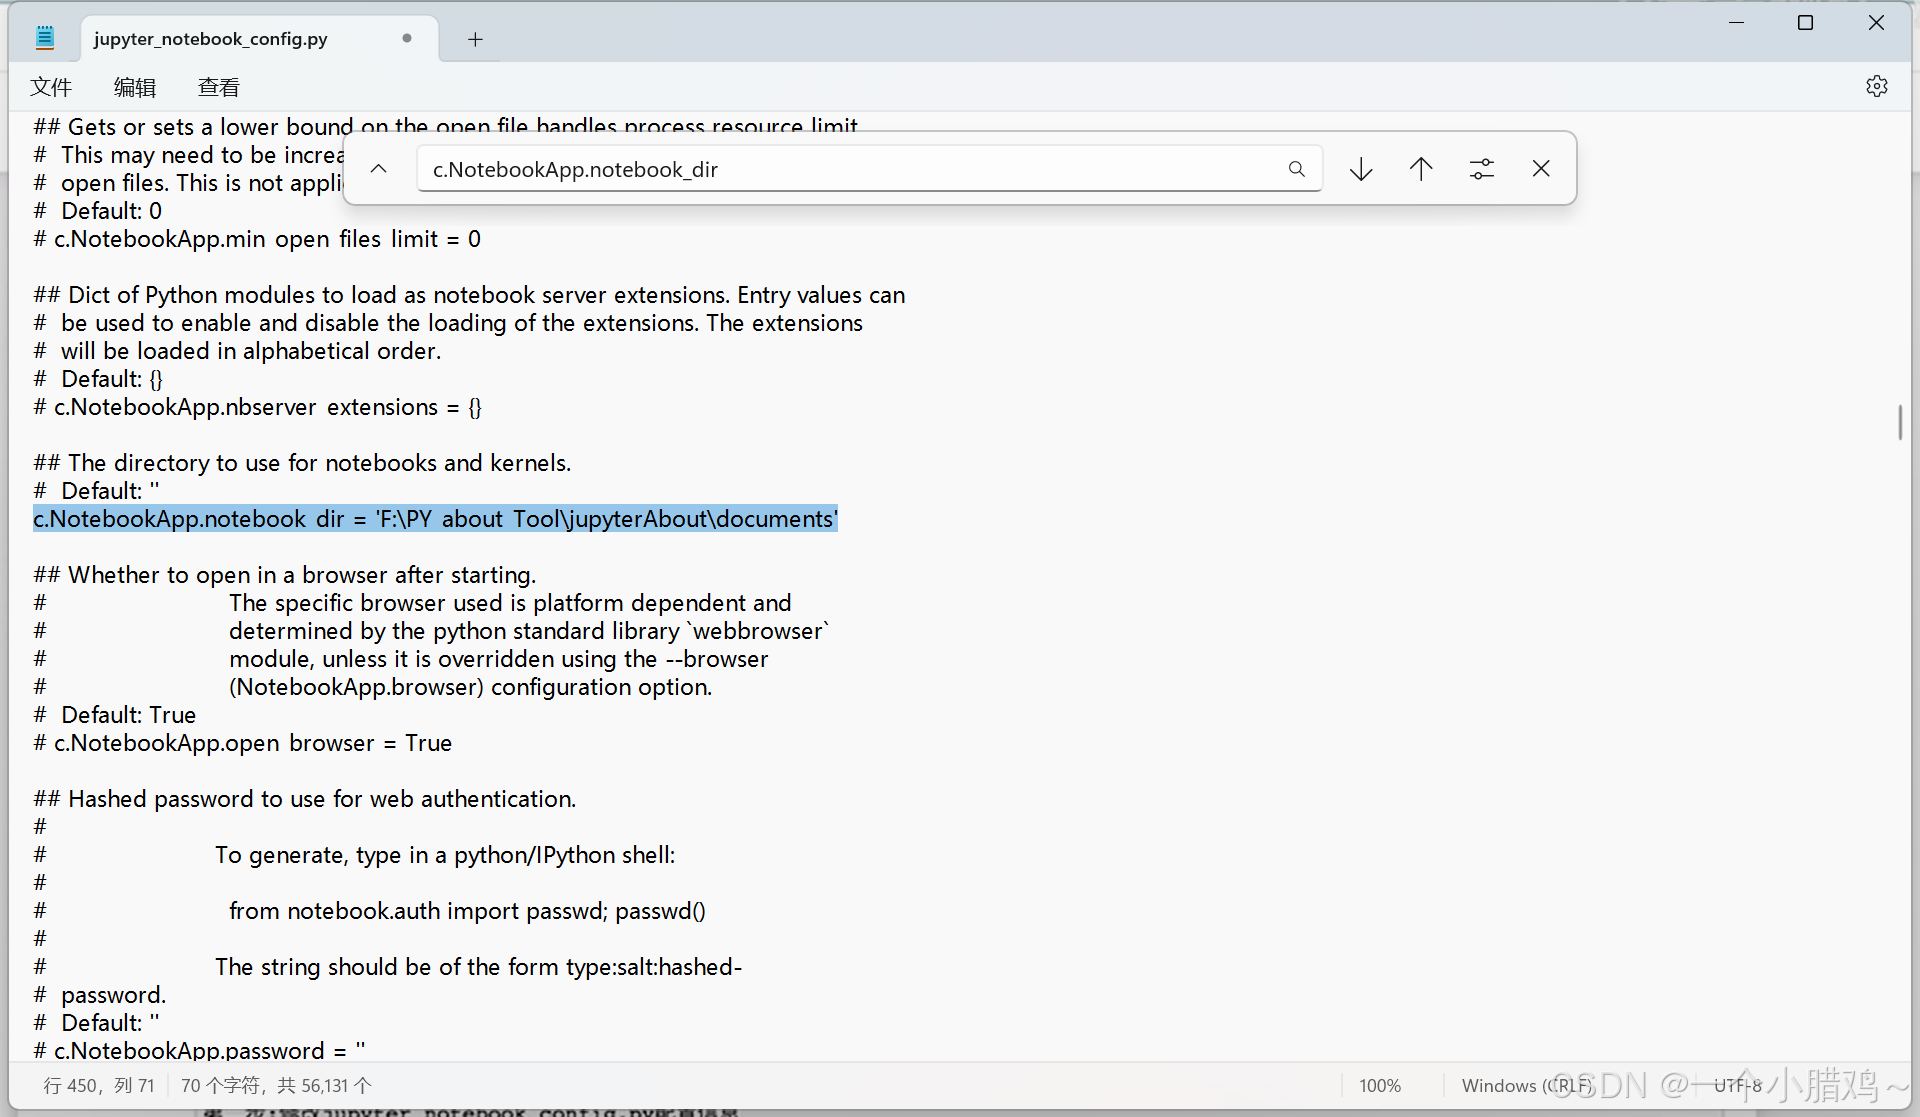Find next match with the down arrow

pyautogui.click(x=1361, y=169)
